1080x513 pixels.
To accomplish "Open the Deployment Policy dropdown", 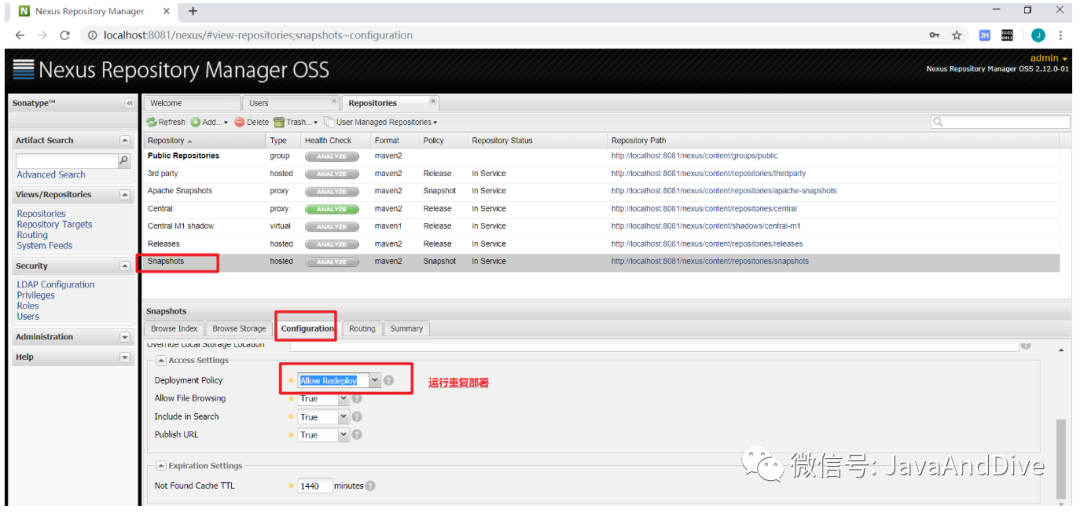I will click(374, 380).
